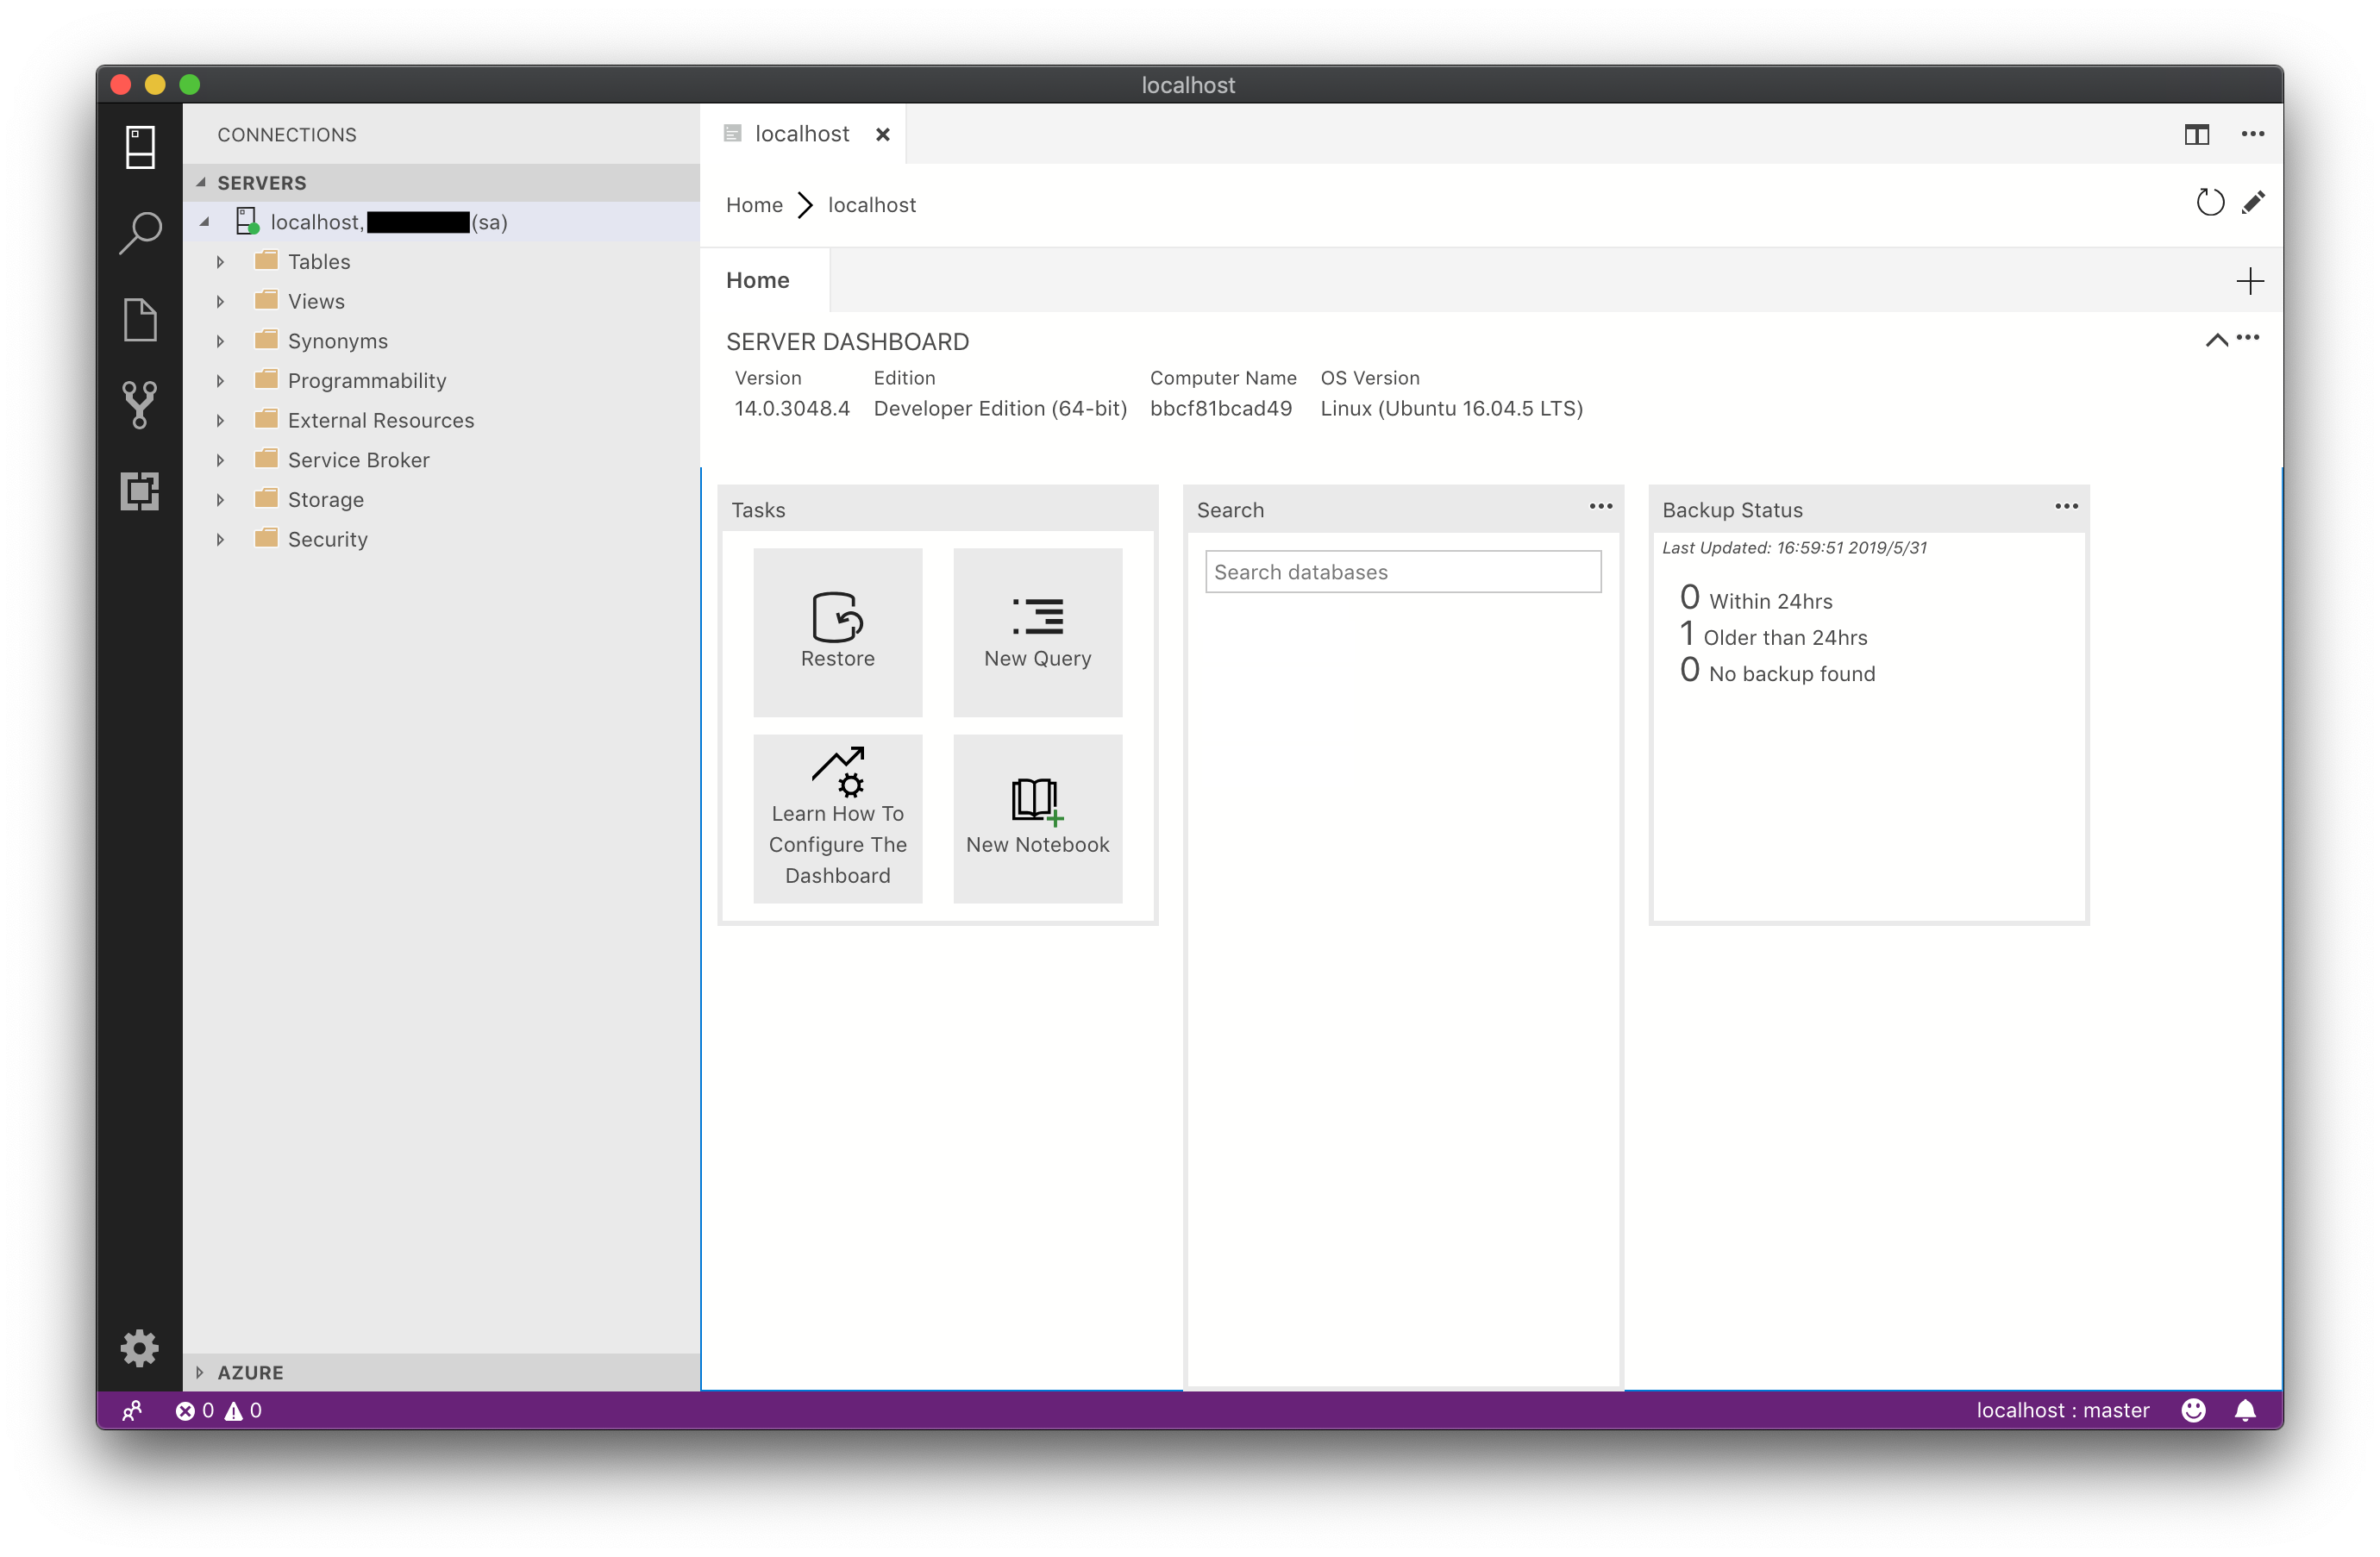Click the '14.0.3048.4' version value
This screenshot has width=2380, height=1557.
pos(792,408)
